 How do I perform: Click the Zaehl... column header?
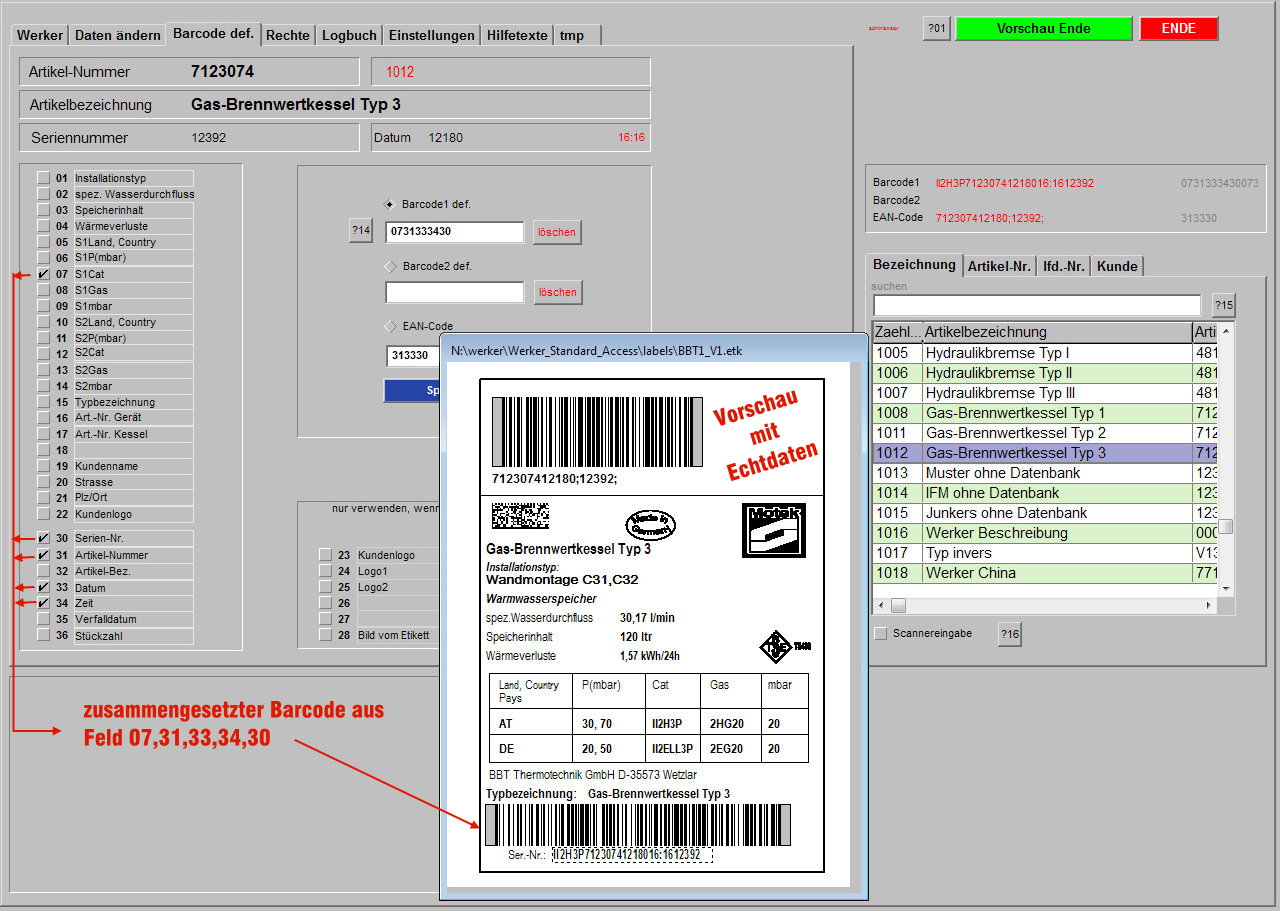tap(897, 332)
